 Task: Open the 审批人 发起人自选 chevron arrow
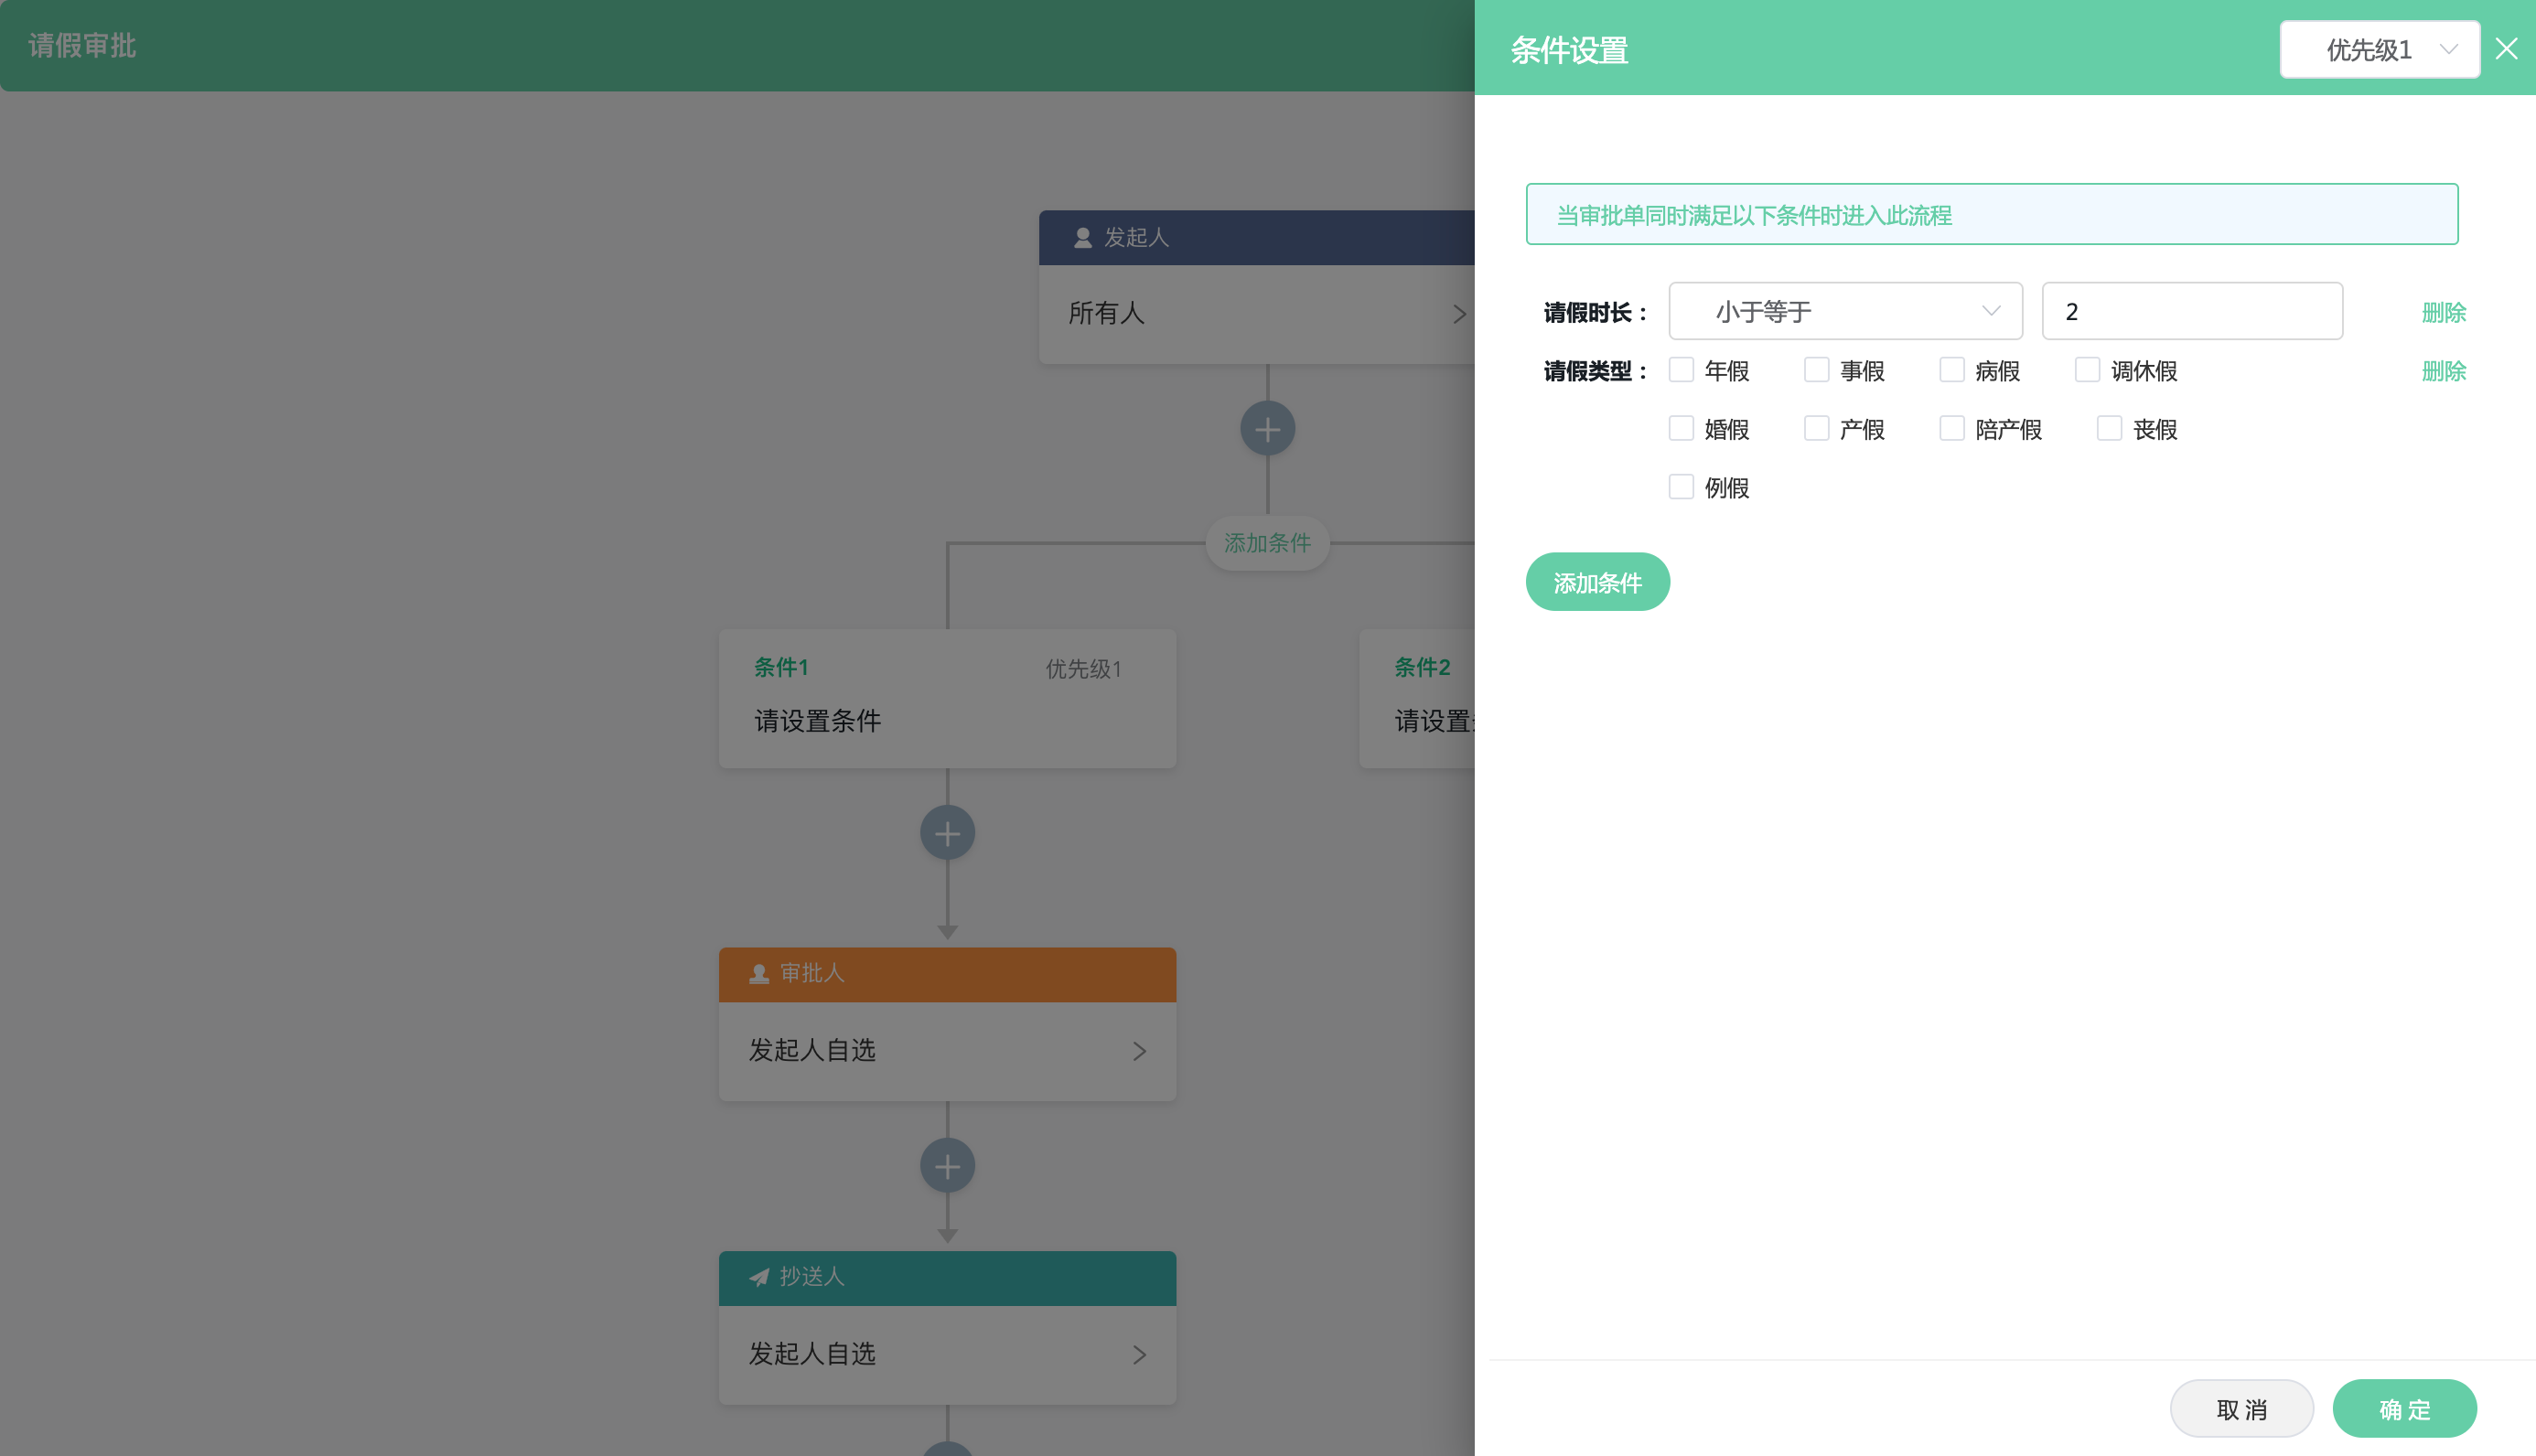click(1139, 1051)
